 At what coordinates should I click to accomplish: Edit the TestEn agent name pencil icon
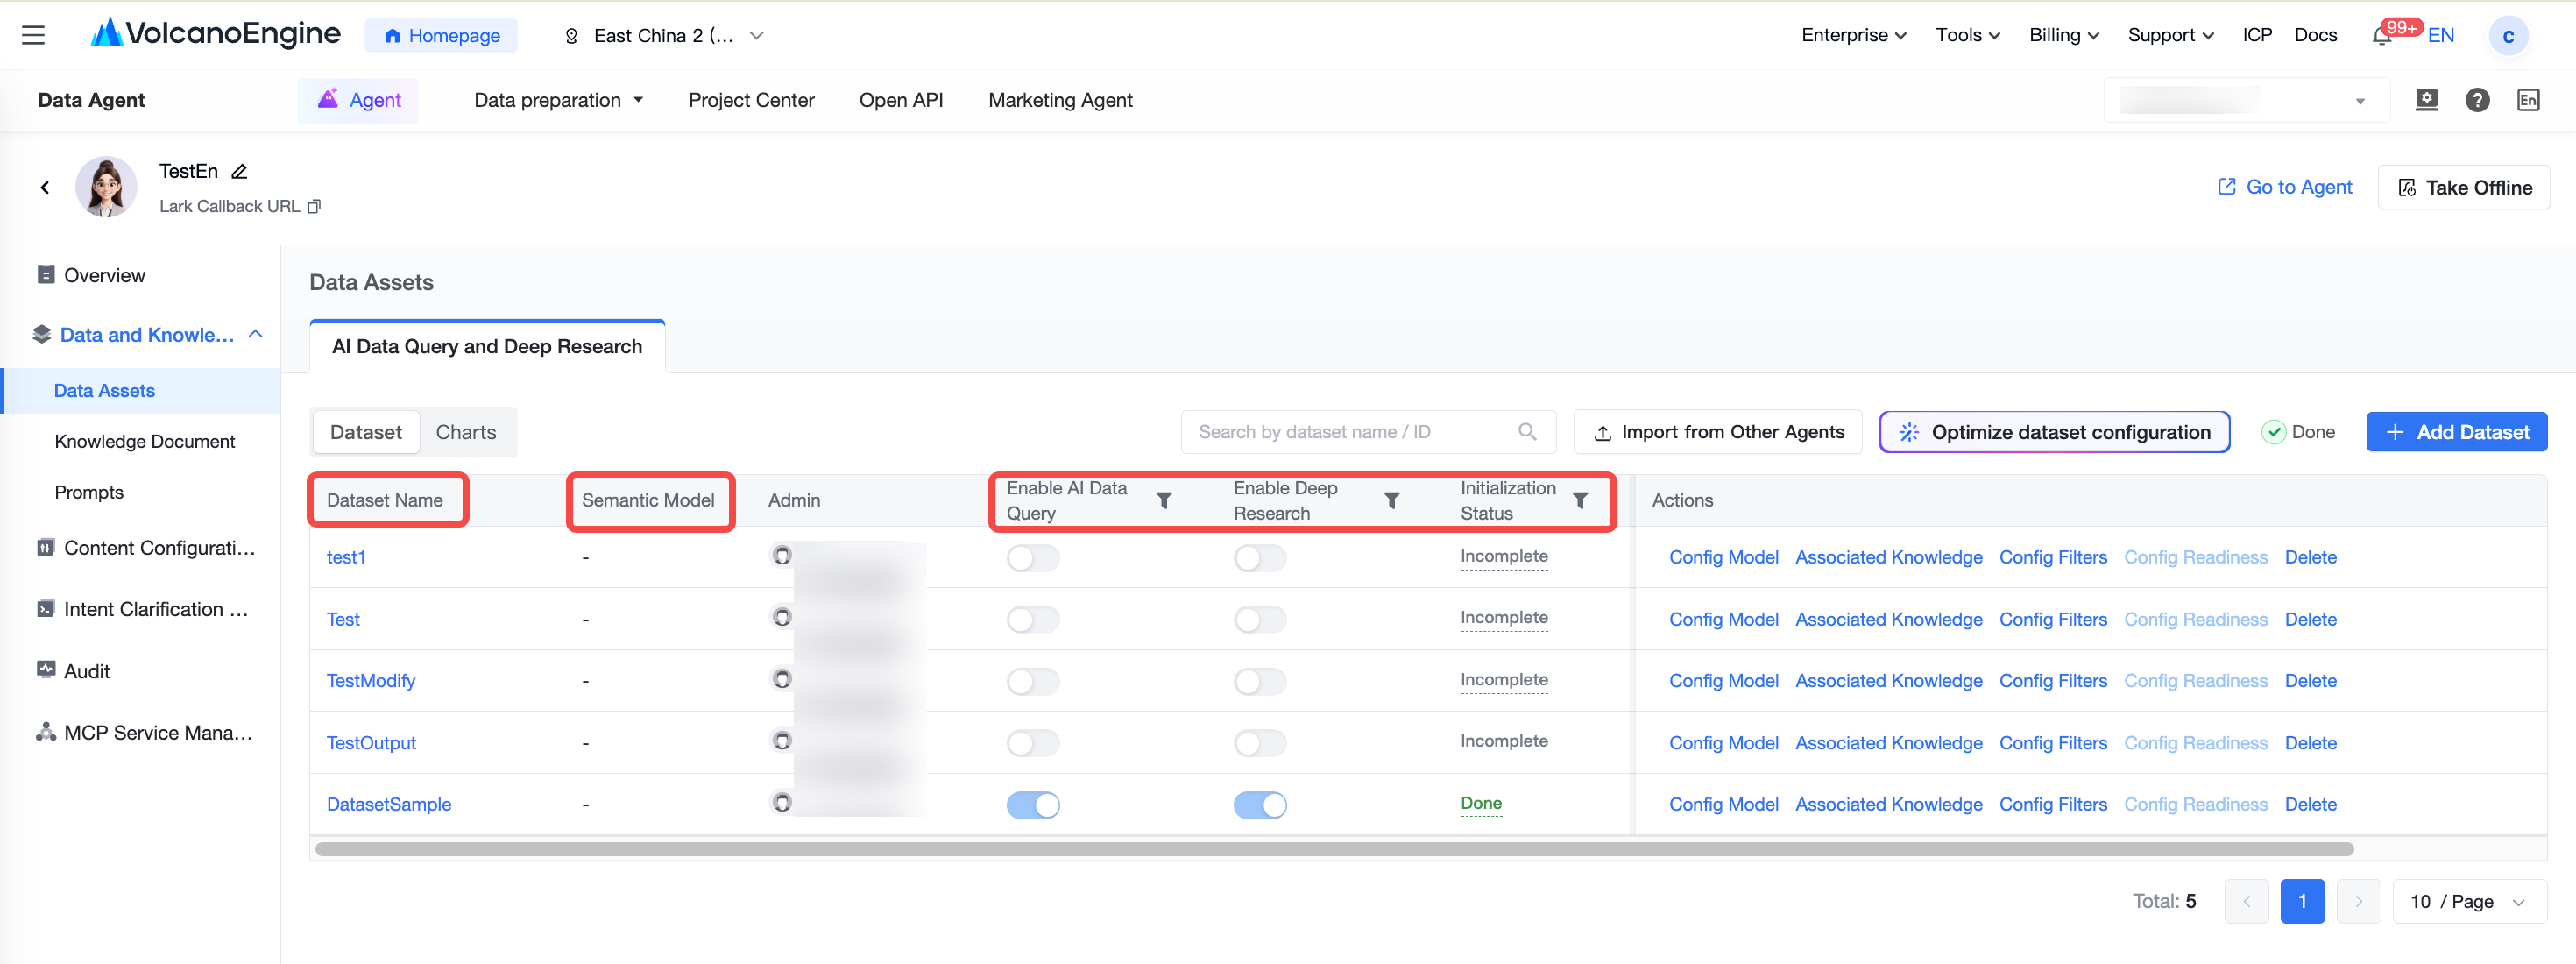(239, 172)
